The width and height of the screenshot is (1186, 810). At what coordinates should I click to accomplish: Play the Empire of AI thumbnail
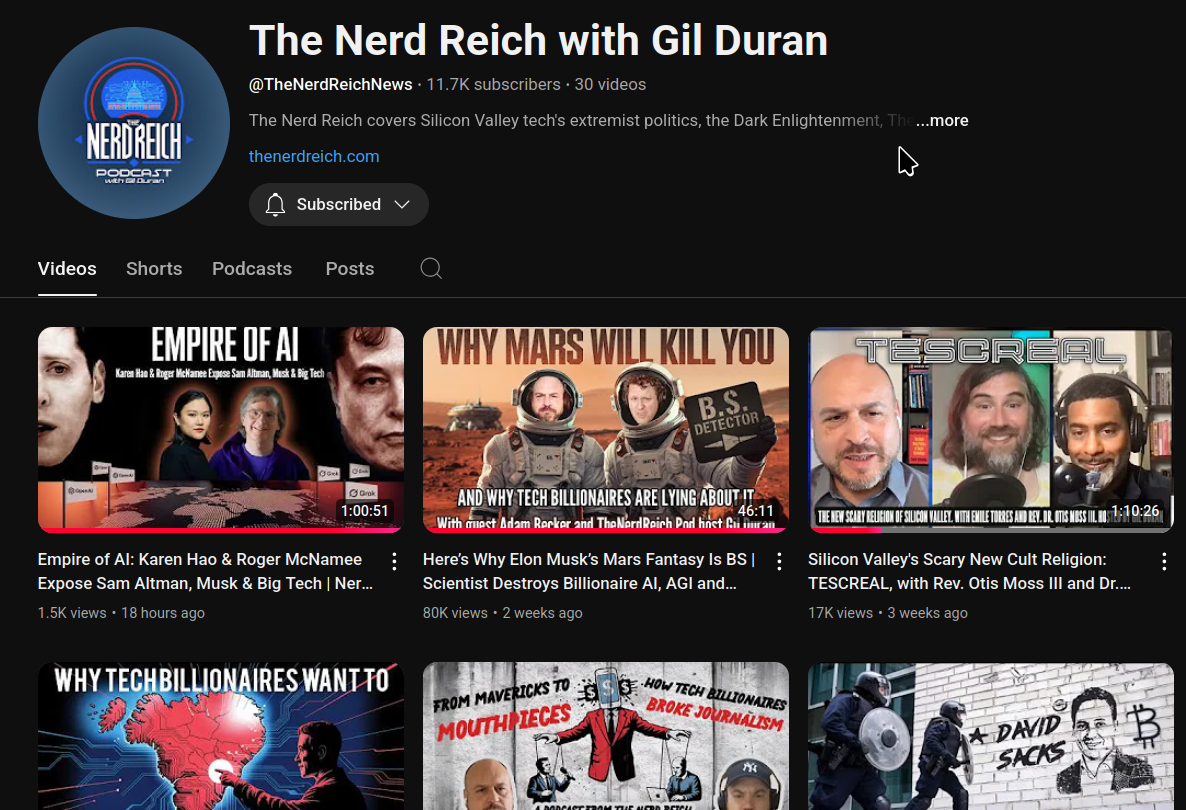[x=221, y=430]
